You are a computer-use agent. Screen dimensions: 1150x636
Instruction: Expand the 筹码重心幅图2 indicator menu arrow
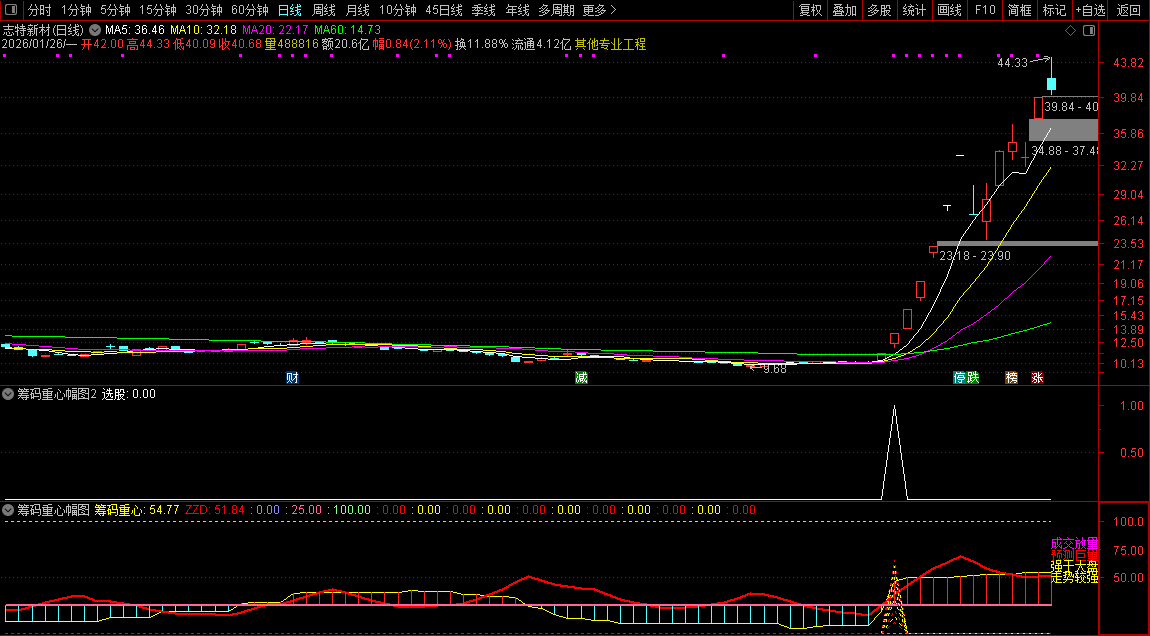[8, 394]
